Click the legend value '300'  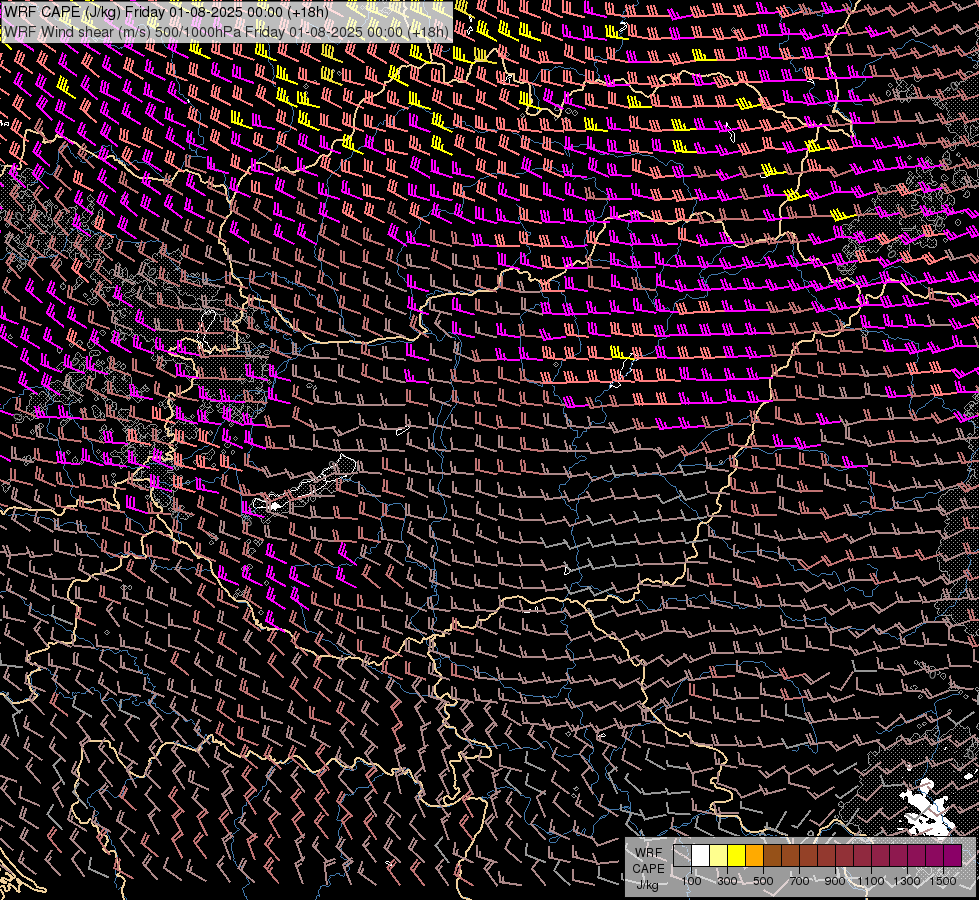click(727, 881)
